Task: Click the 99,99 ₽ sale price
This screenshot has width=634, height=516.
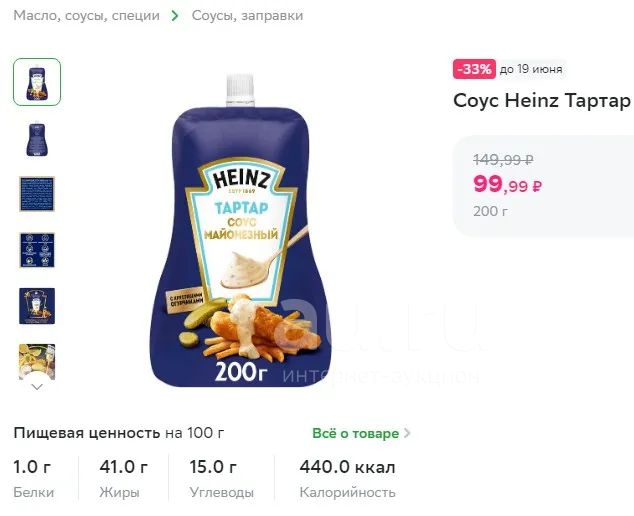Action: (507, 184)
